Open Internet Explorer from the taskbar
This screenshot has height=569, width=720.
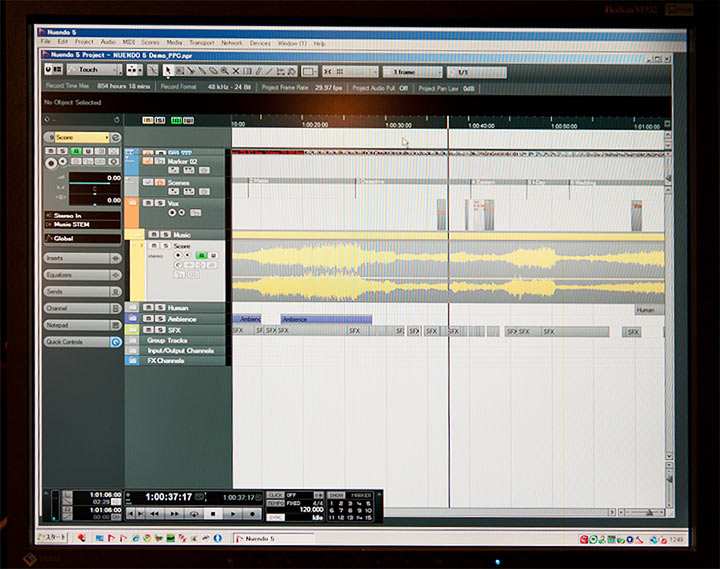tap(135, 538)
